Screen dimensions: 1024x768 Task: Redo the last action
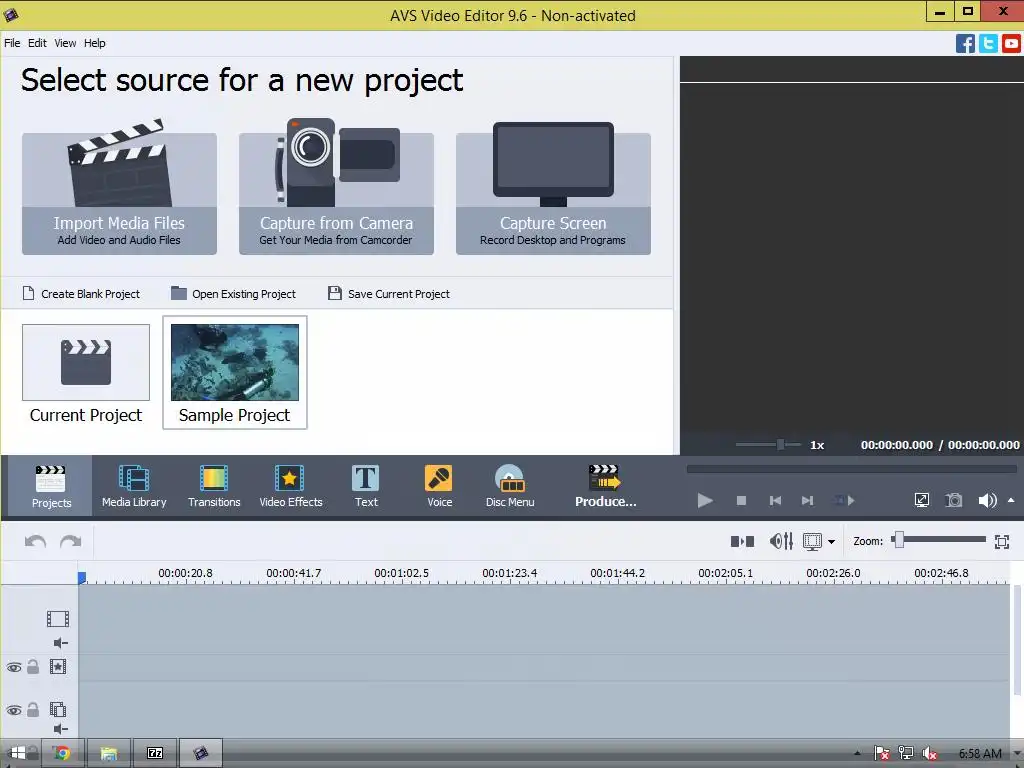[x=71, y=541]
